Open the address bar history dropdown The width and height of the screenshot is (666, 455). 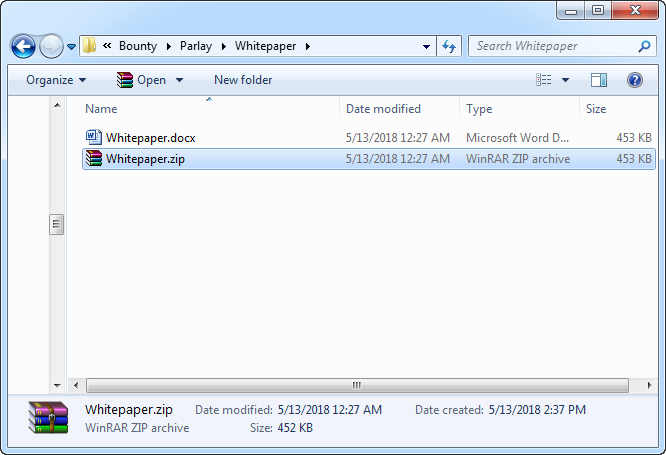pos(426,46)
